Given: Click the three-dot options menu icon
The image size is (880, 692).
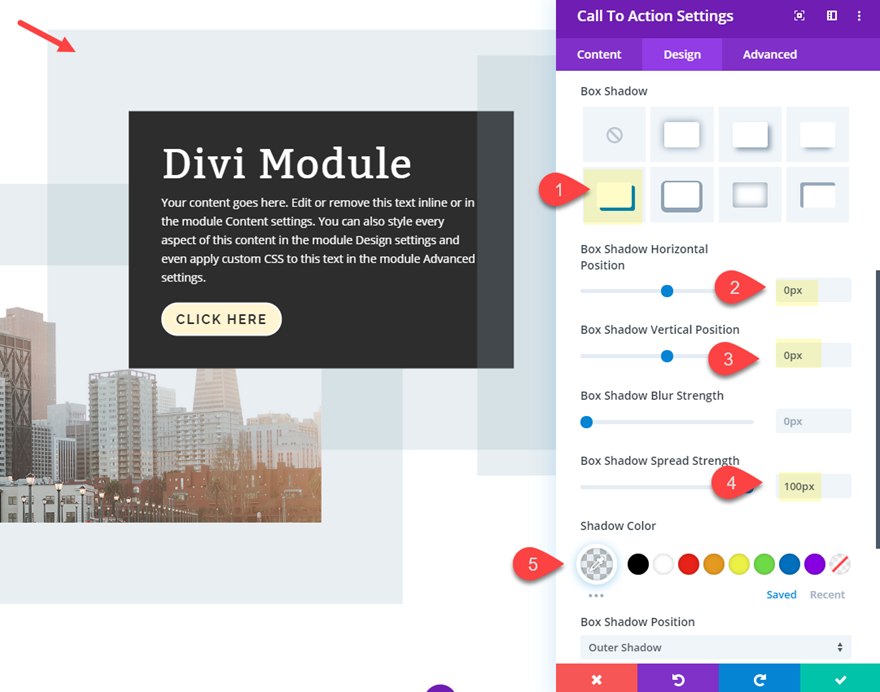Looking at the screenshot, I should [858, 15].
